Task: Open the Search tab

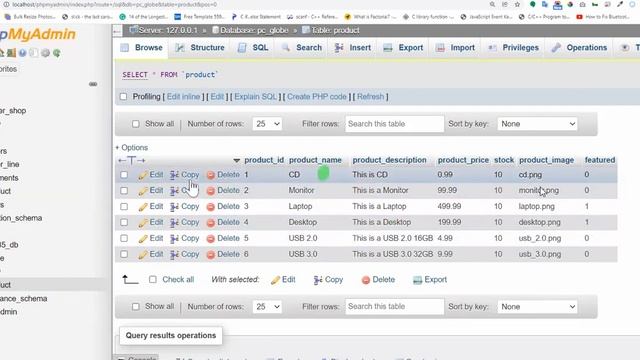Action: coord(302,48)
